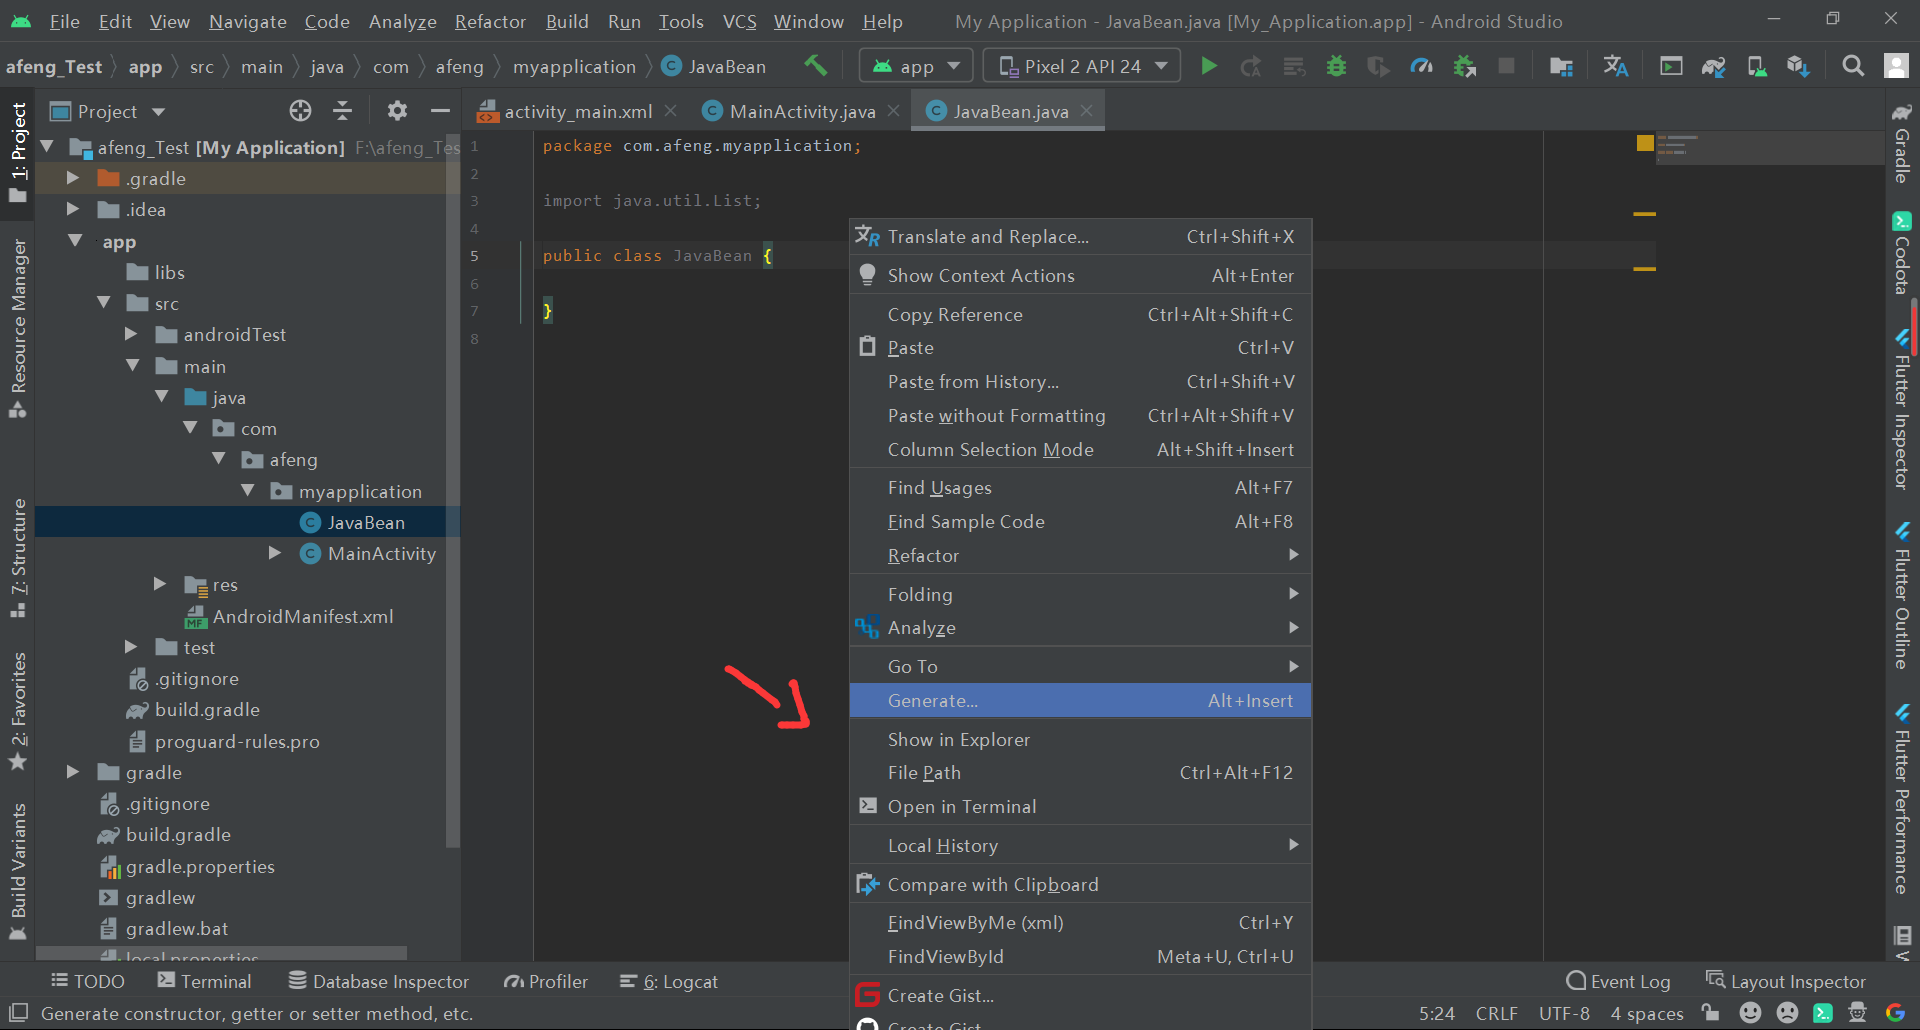This screenshot has width=1920, height=1030.
Task: Click the read-only lock icon in status bar
Action: [x=1711, y=1013]
